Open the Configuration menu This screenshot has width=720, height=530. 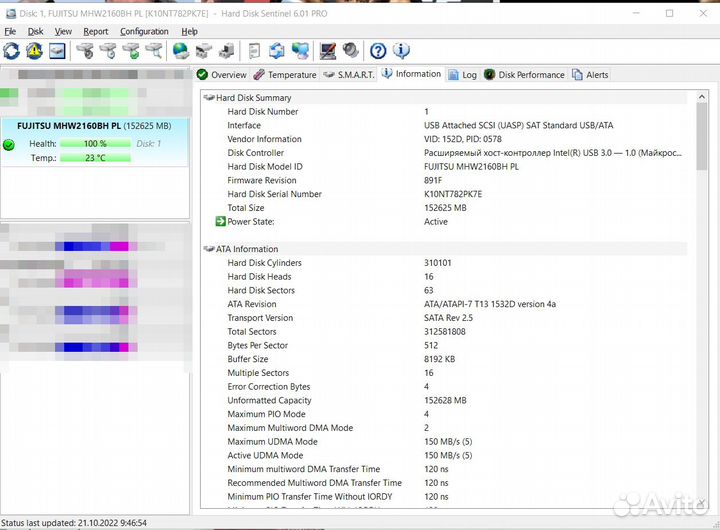point(144,31)
